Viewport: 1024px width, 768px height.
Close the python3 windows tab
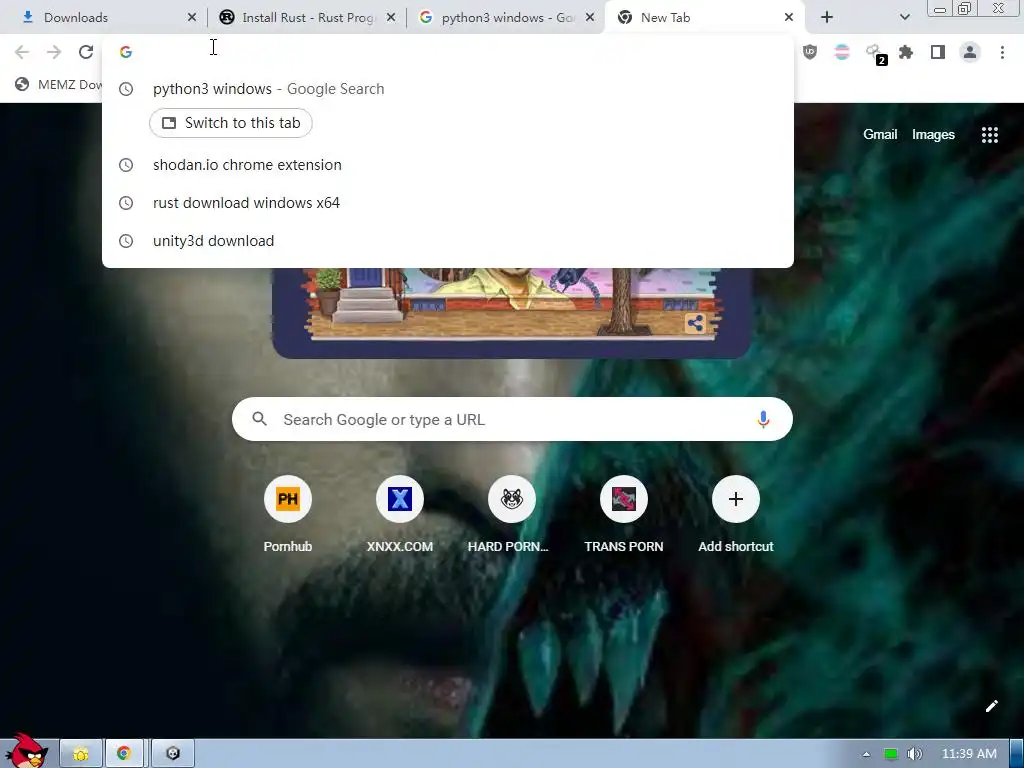(x=590, y=18)
